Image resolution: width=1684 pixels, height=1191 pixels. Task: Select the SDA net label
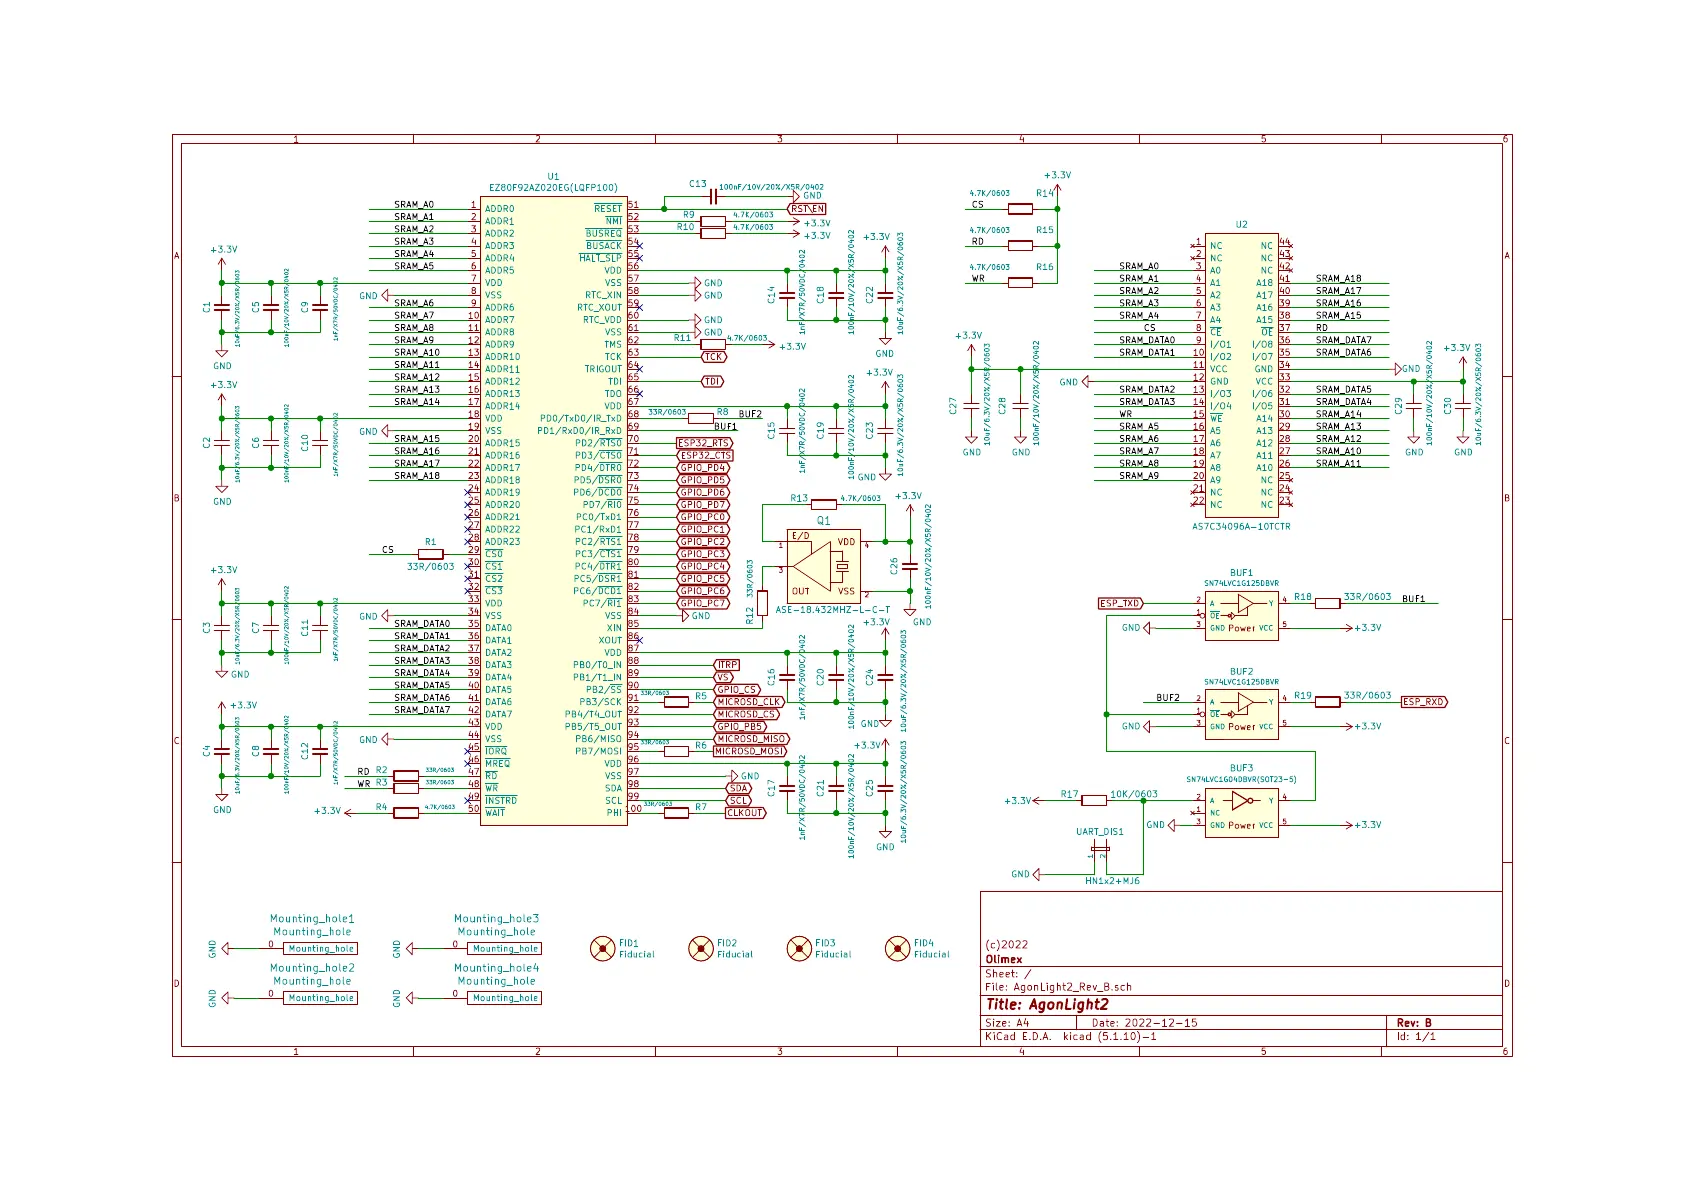739,788
